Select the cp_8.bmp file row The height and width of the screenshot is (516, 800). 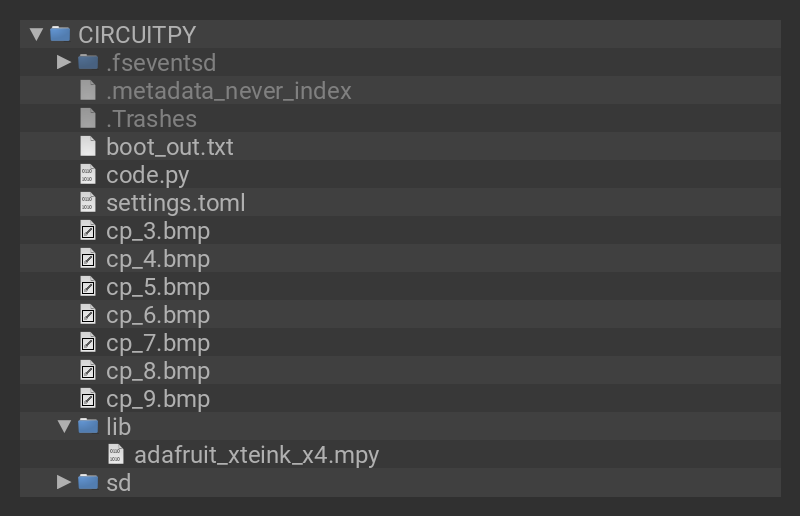(x=158, y=371)
